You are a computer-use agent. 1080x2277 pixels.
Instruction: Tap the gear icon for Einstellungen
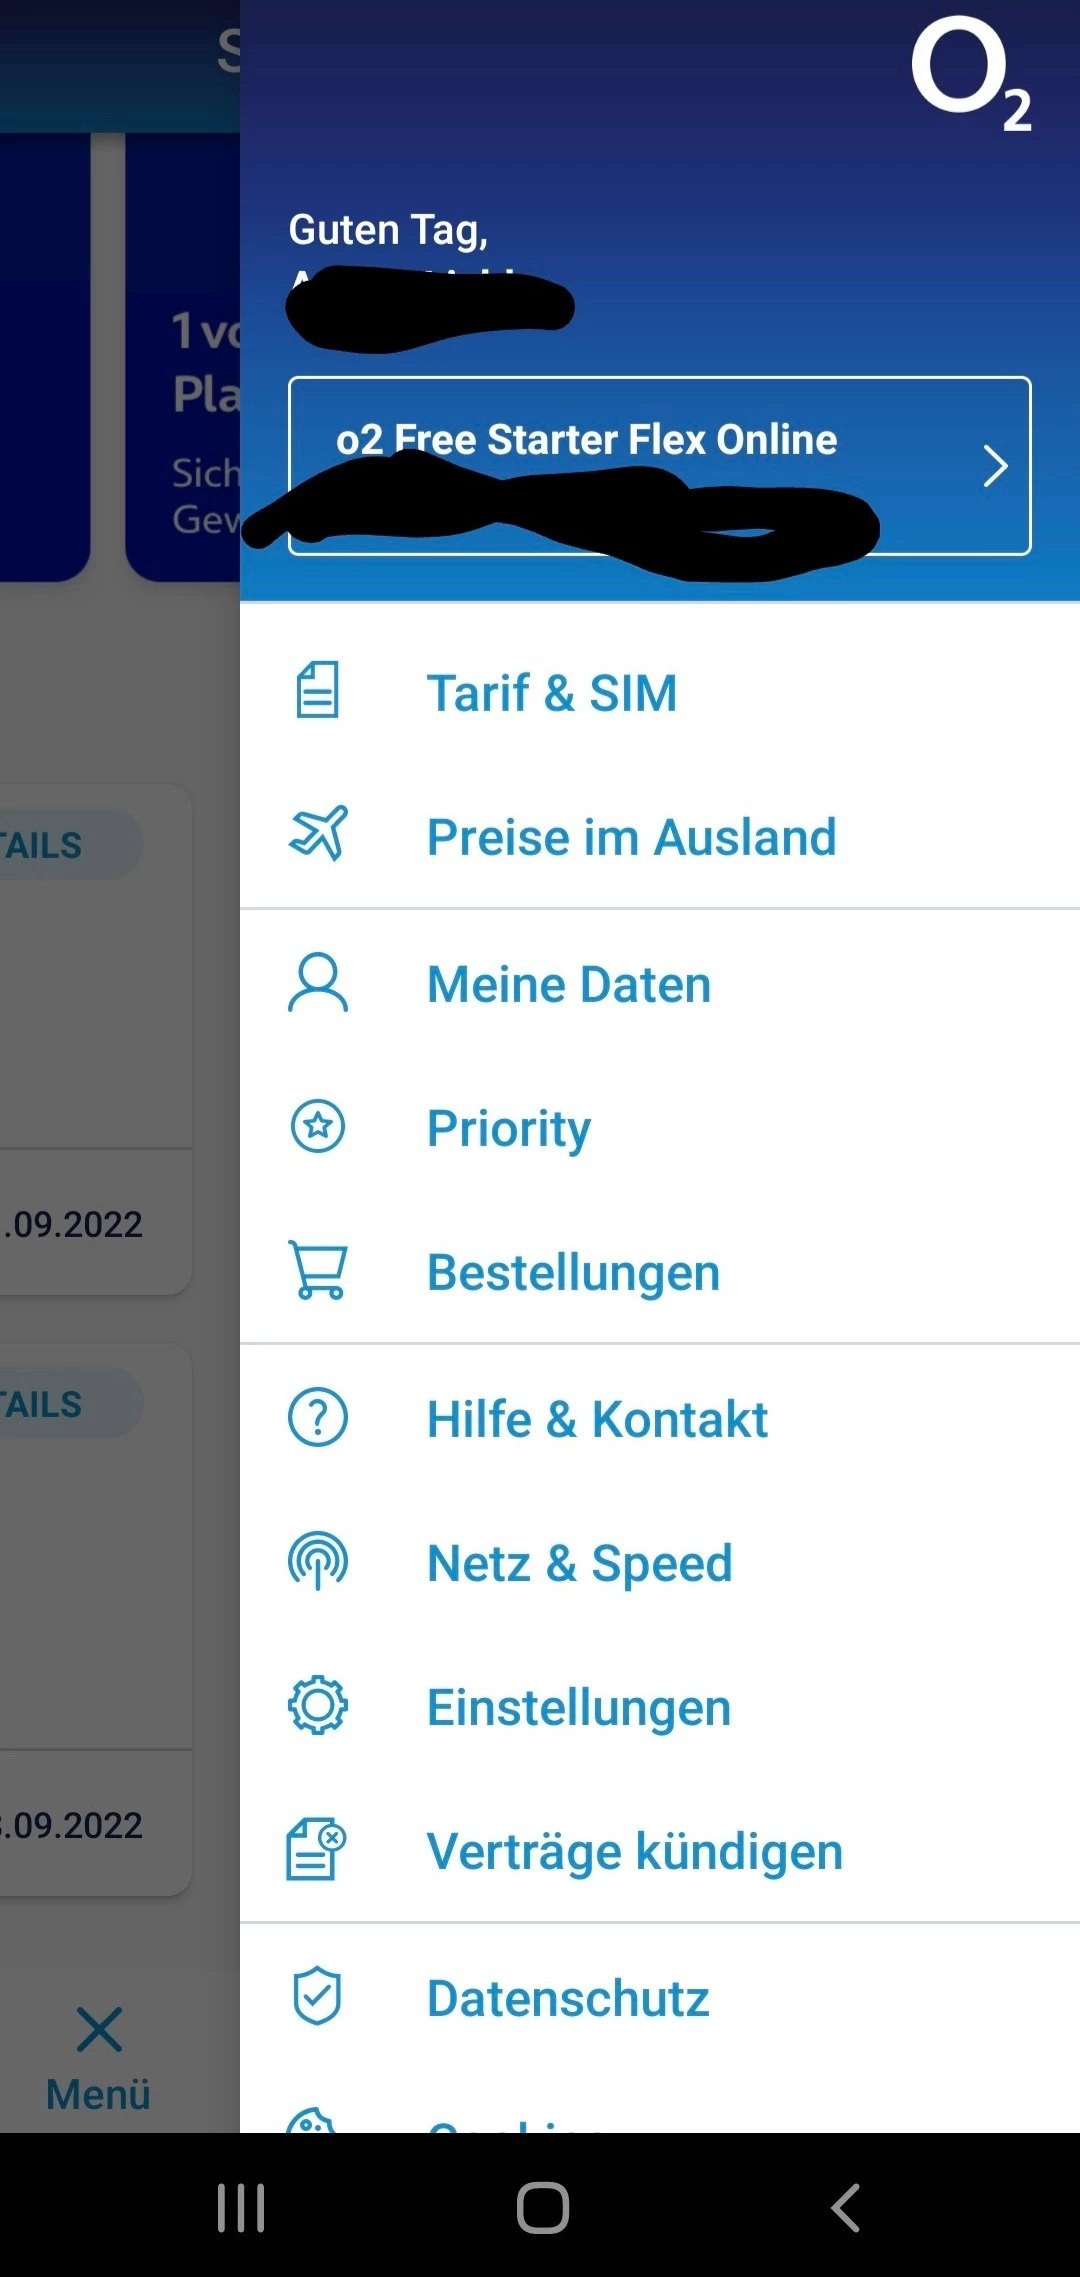pyautogui.click(x=318, y=1705)
